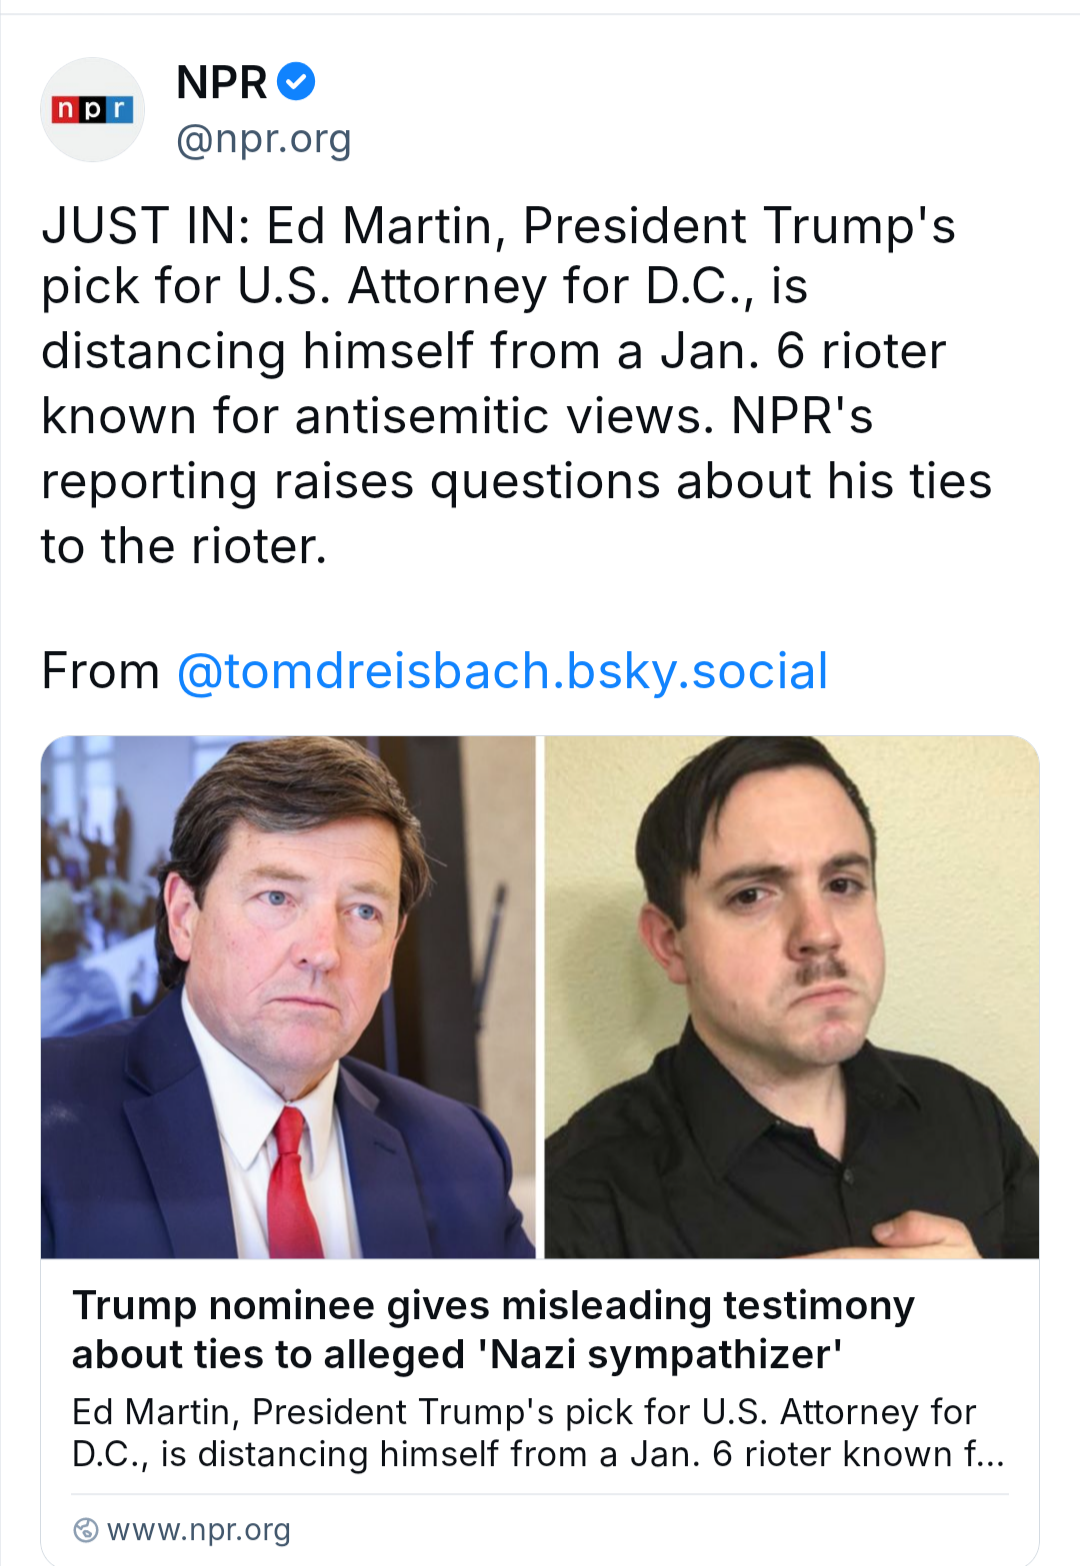Click headline line ending 'Nazi sympathizer'
This screenshot has width=1080, height=1566.
457,1355
